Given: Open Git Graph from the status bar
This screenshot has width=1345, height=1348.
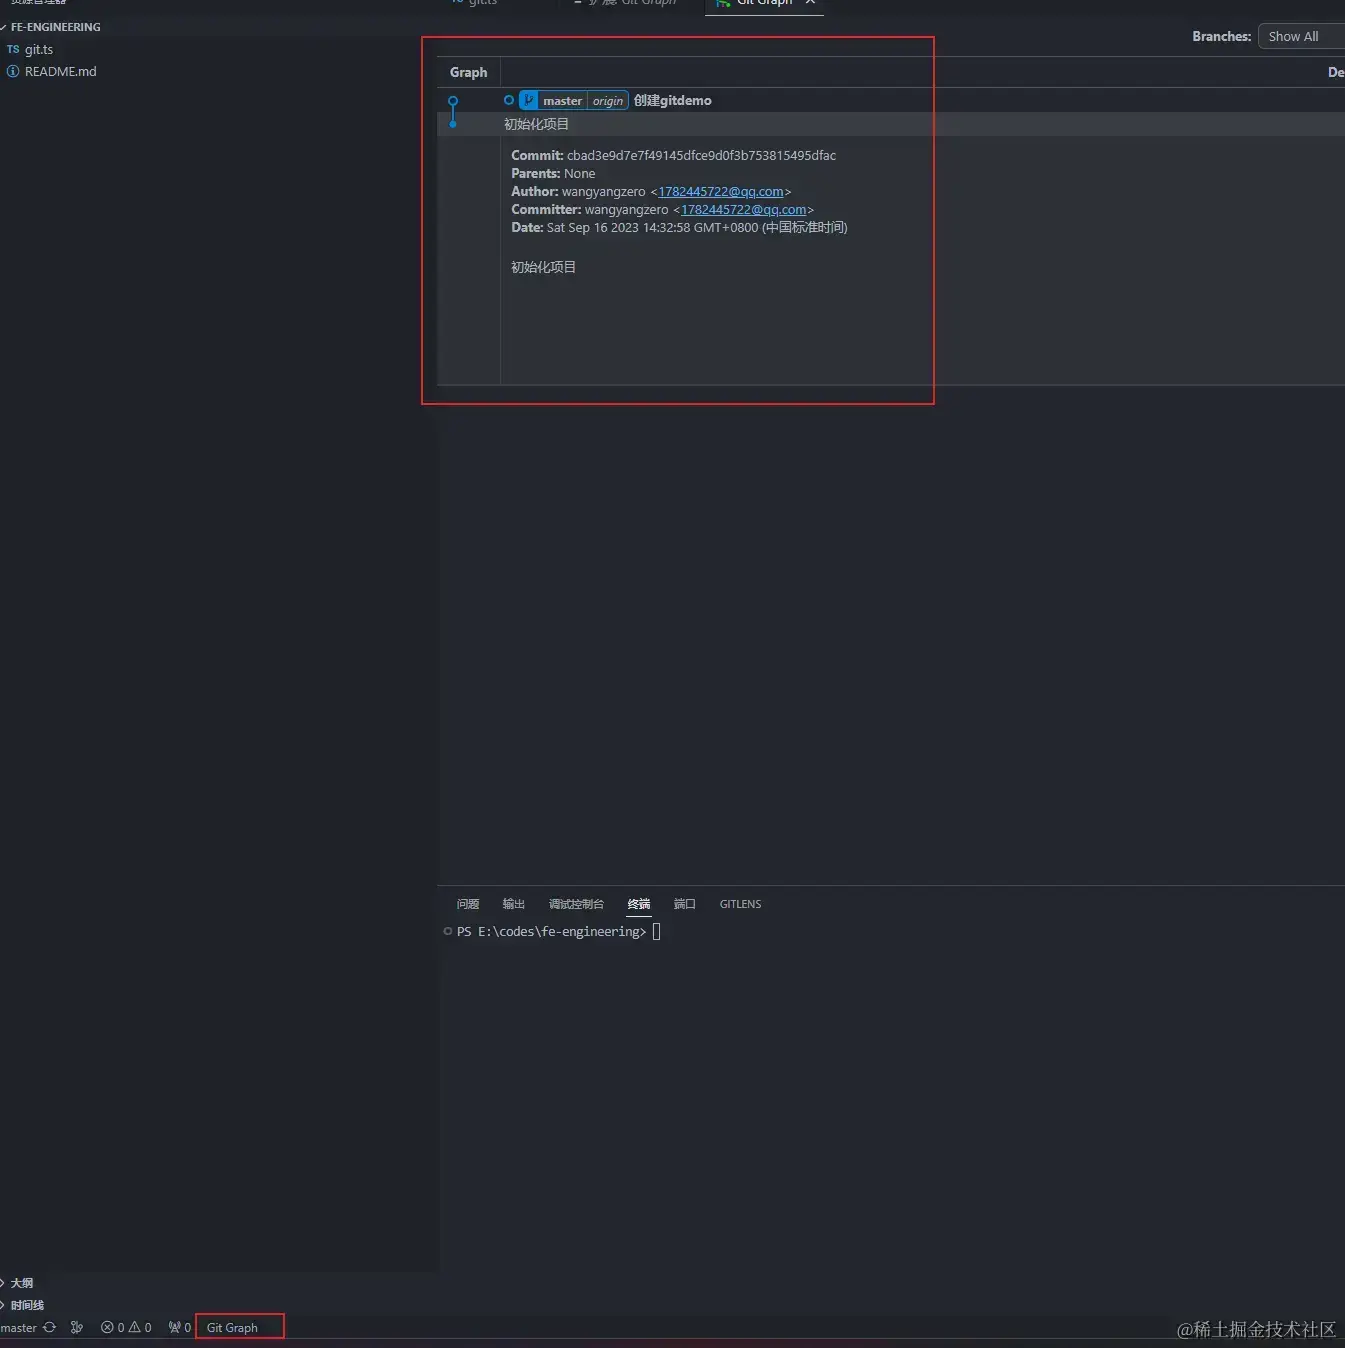Looking at the screenshot, I should (232, 1328).
